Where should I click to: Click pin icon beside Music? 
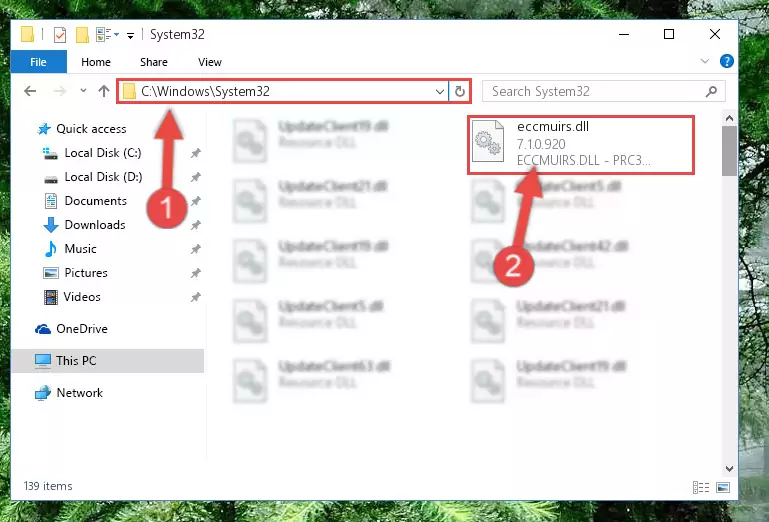pyautogui.click(x=195, y=249)
